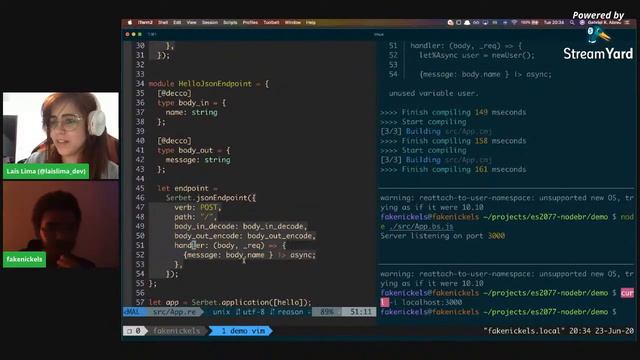This screenshot has height=360, width=640.
Task: Click the bottom shell prompt in the lower-right terminal pane
Action: coord(498,312)
